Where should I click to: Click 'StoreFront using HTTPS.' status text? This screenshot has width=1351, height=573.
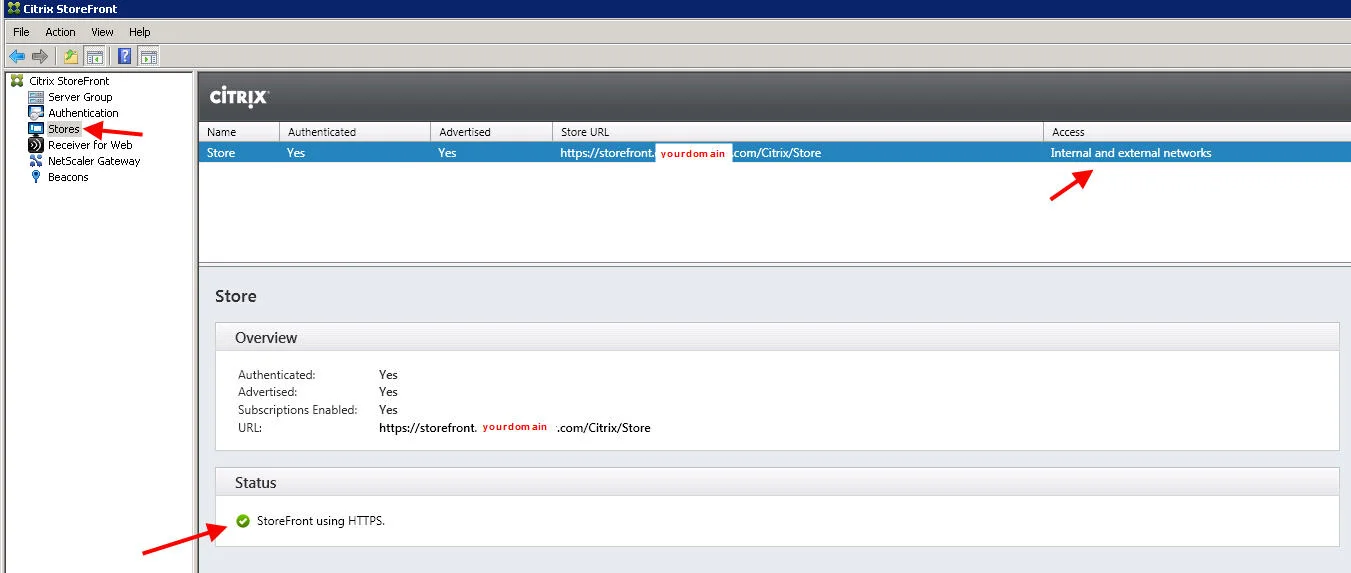[x=321, y=521]
